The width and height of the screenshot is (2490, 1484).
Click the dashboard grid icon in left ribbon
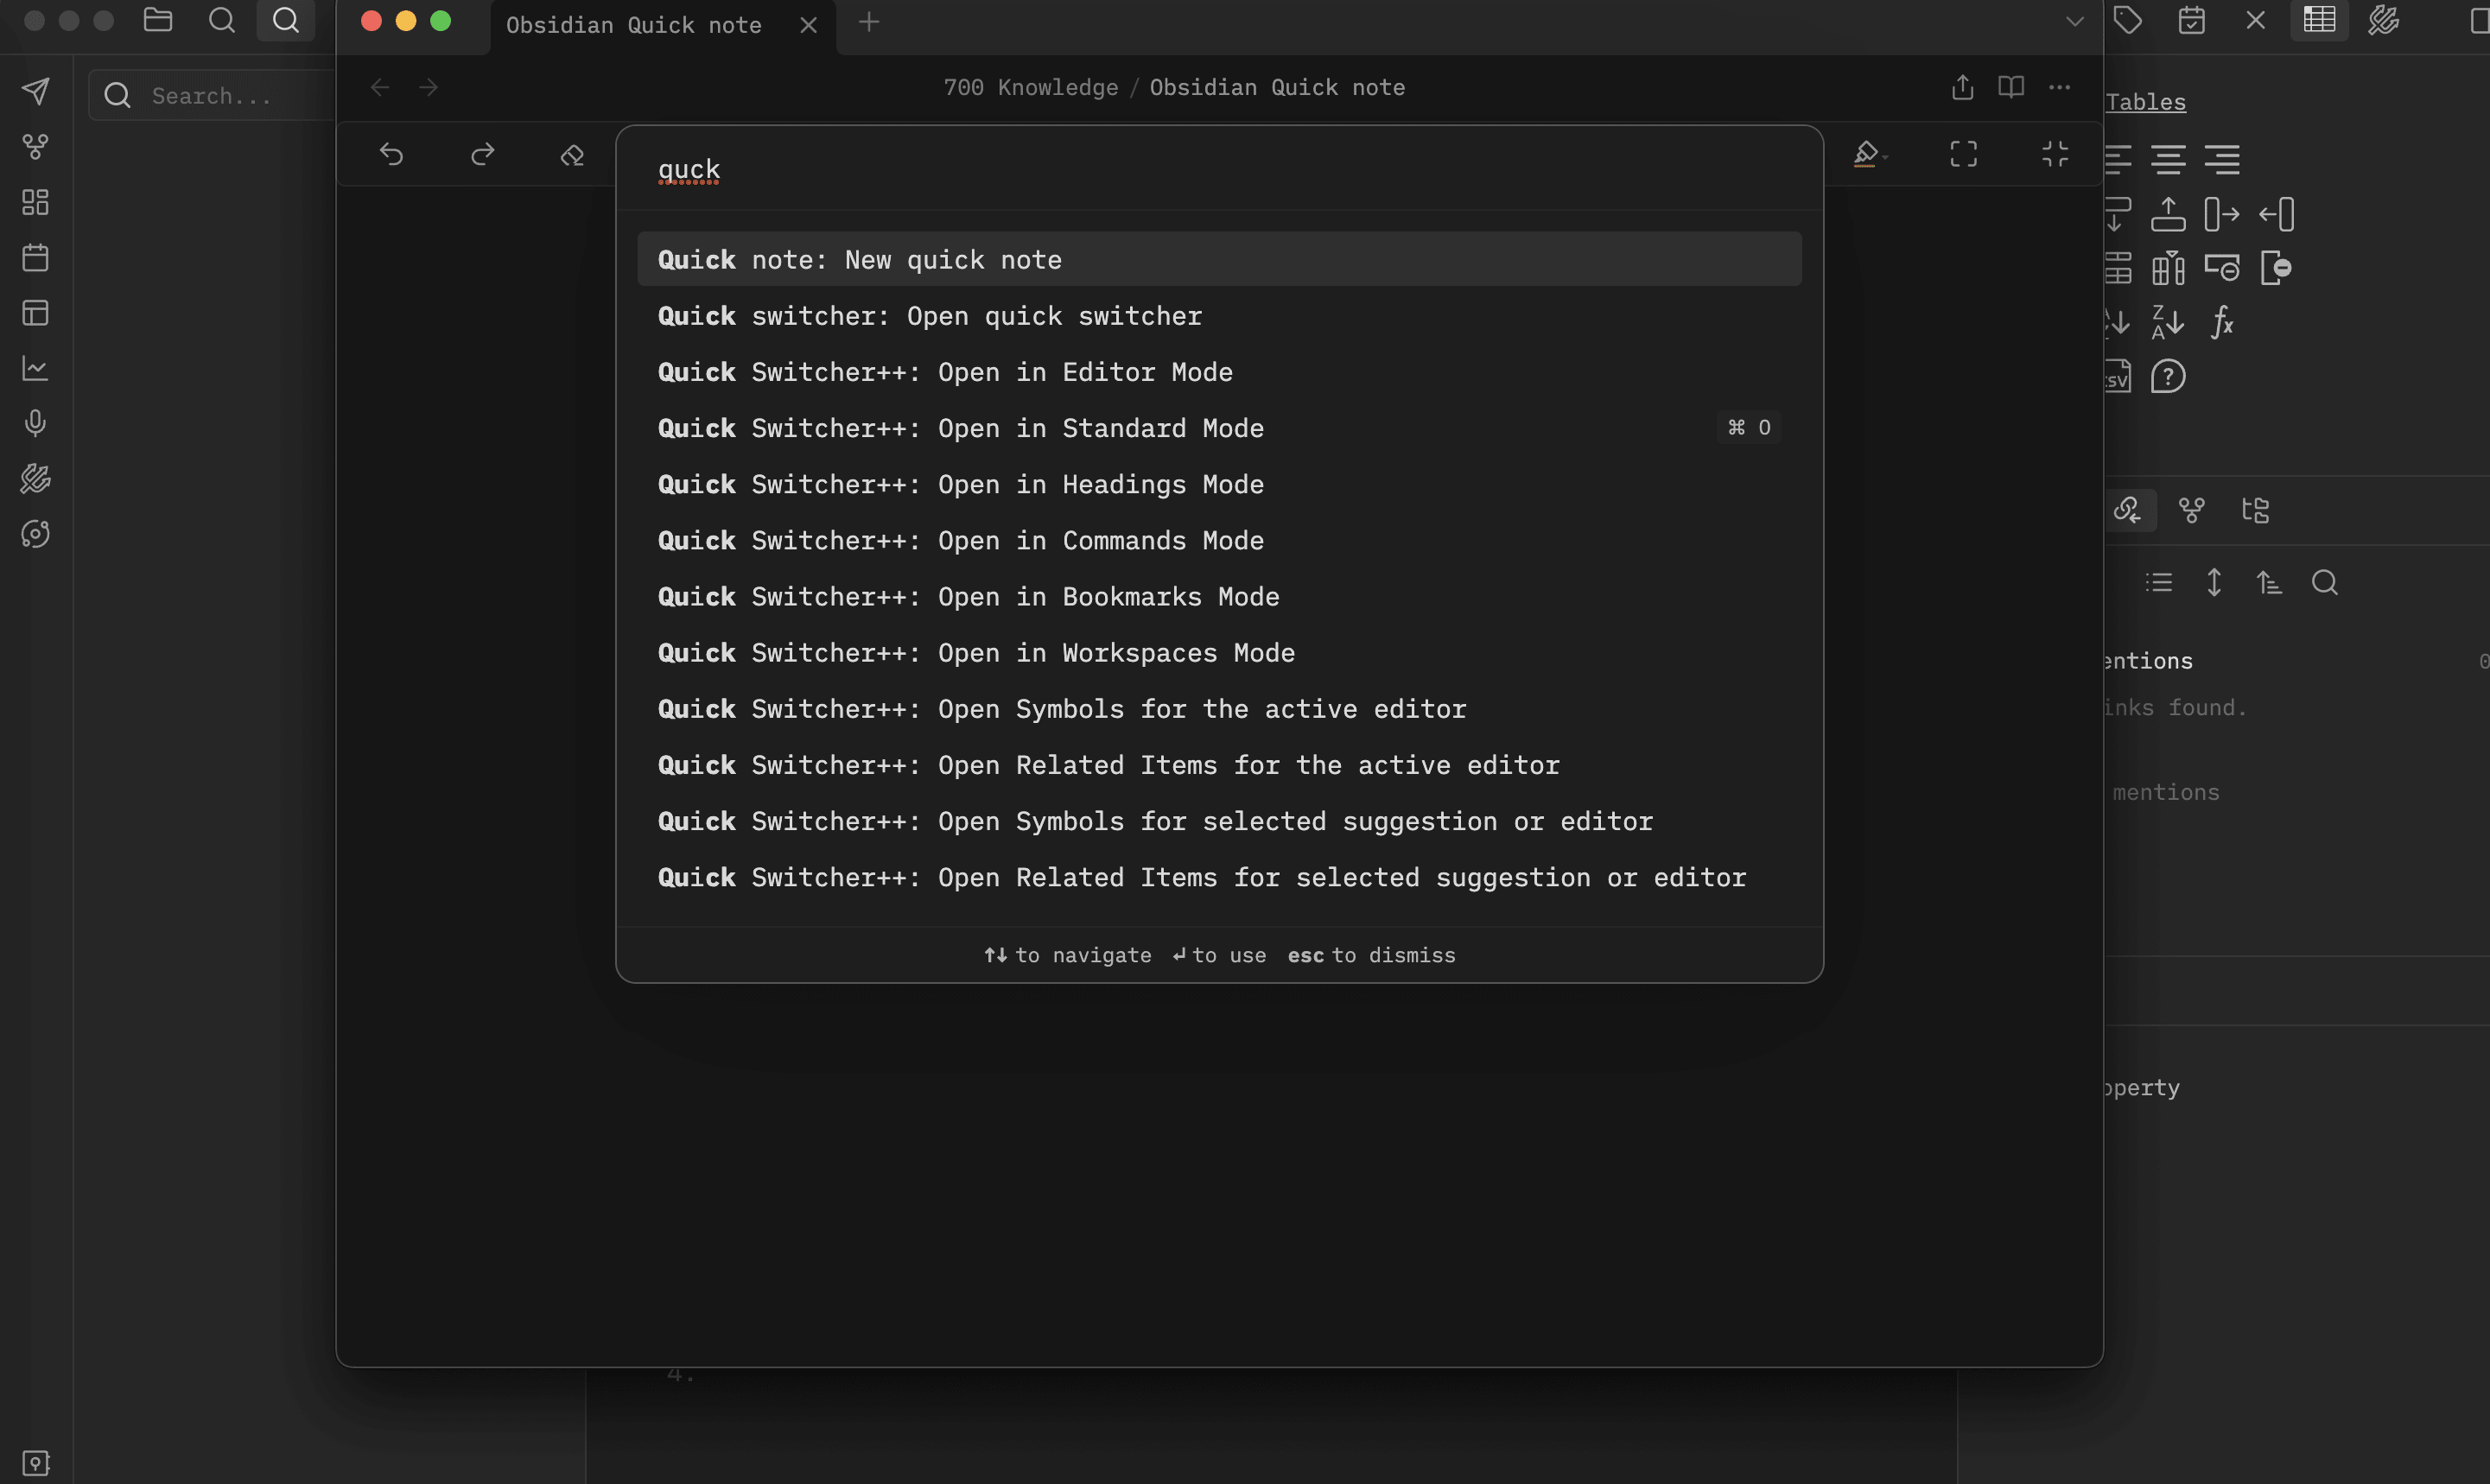point(36,202)
